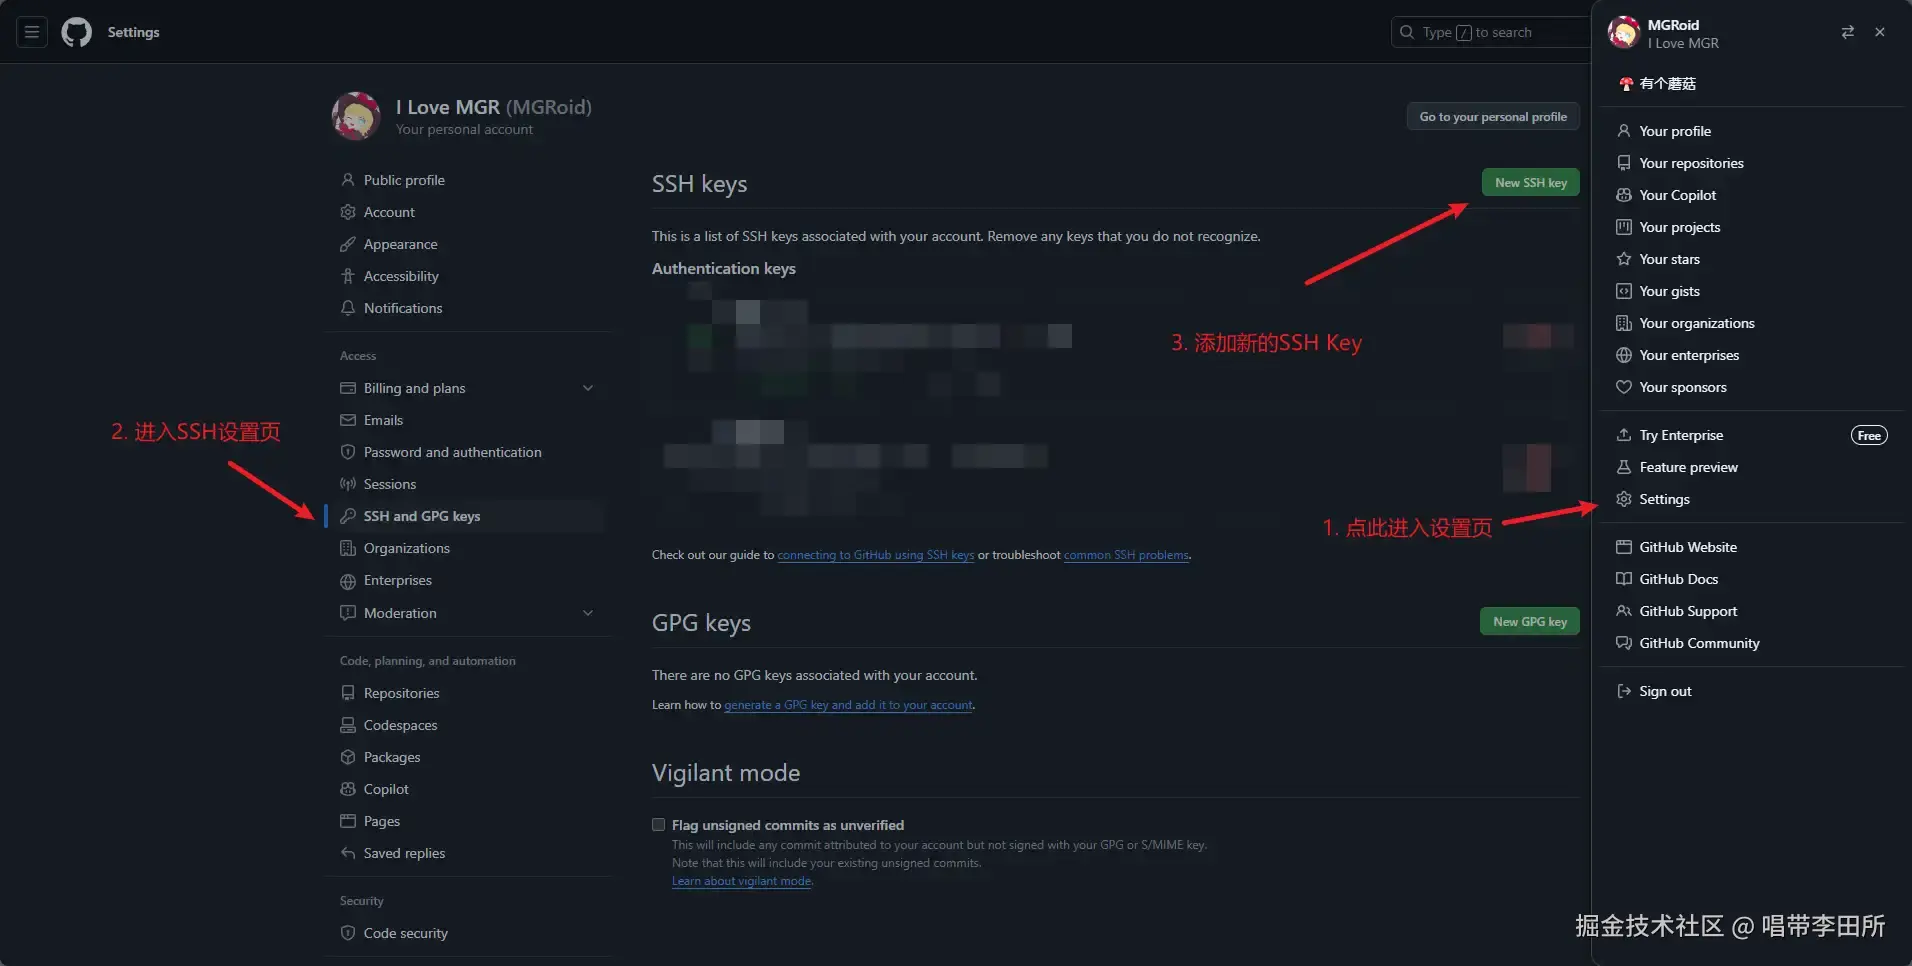Open Emails settings
The image size is (1912, 966).
pos(383,420)
